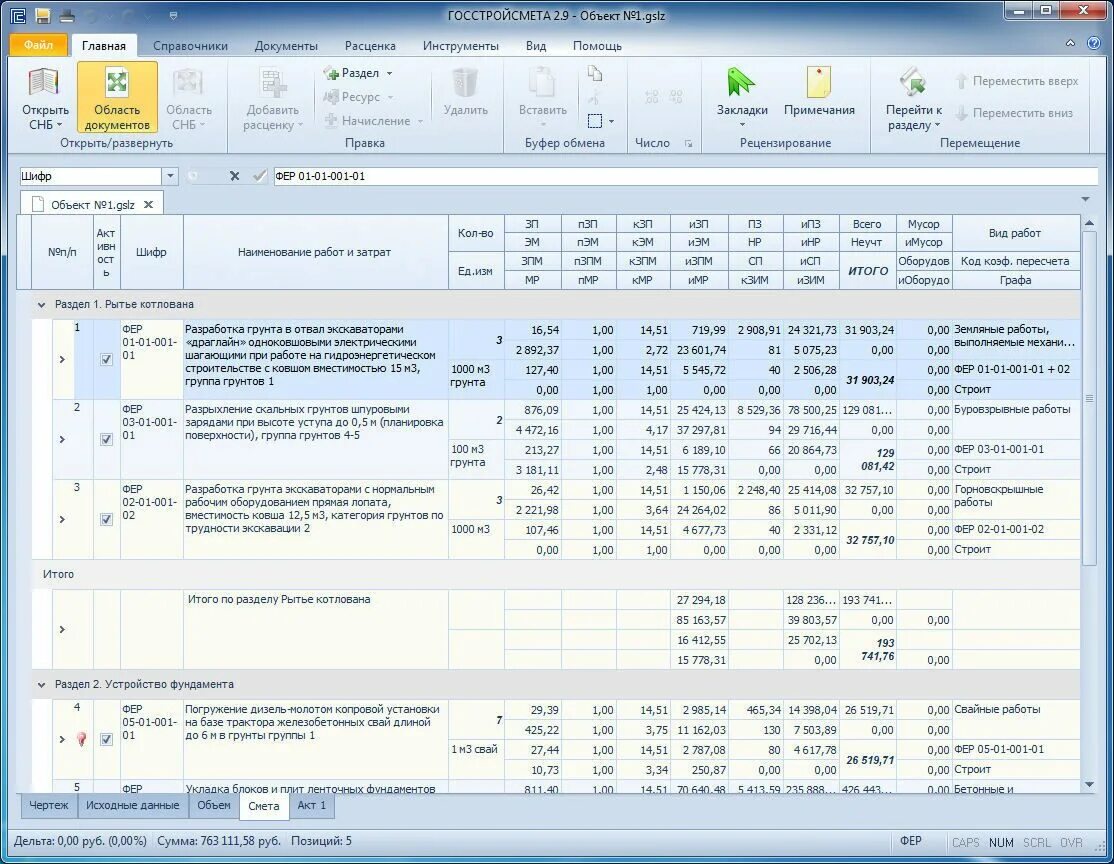
Task: Click the cut scissors icon in Буфер обмена
Action: click(x=594, y=97)
